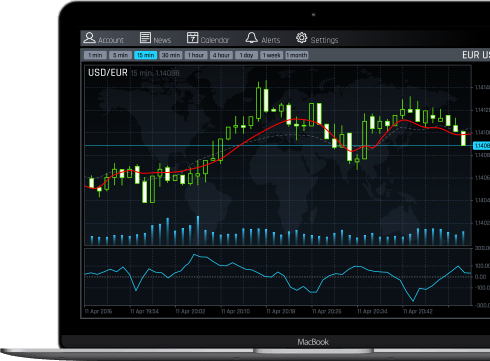490x361 pixels.
Task: Switch to the 5 min timeframe
Action: coord(120,55)
